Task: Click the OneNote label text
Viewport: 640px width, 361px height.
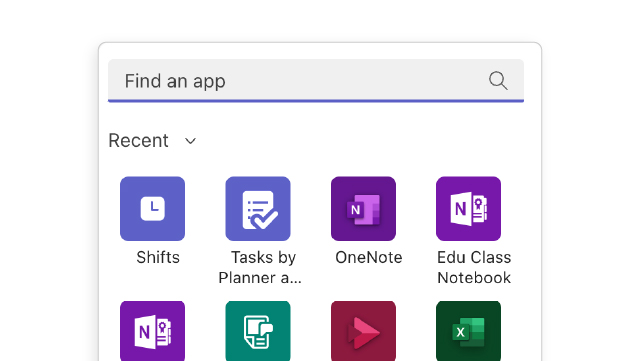Action: click(x=369, y=258)
